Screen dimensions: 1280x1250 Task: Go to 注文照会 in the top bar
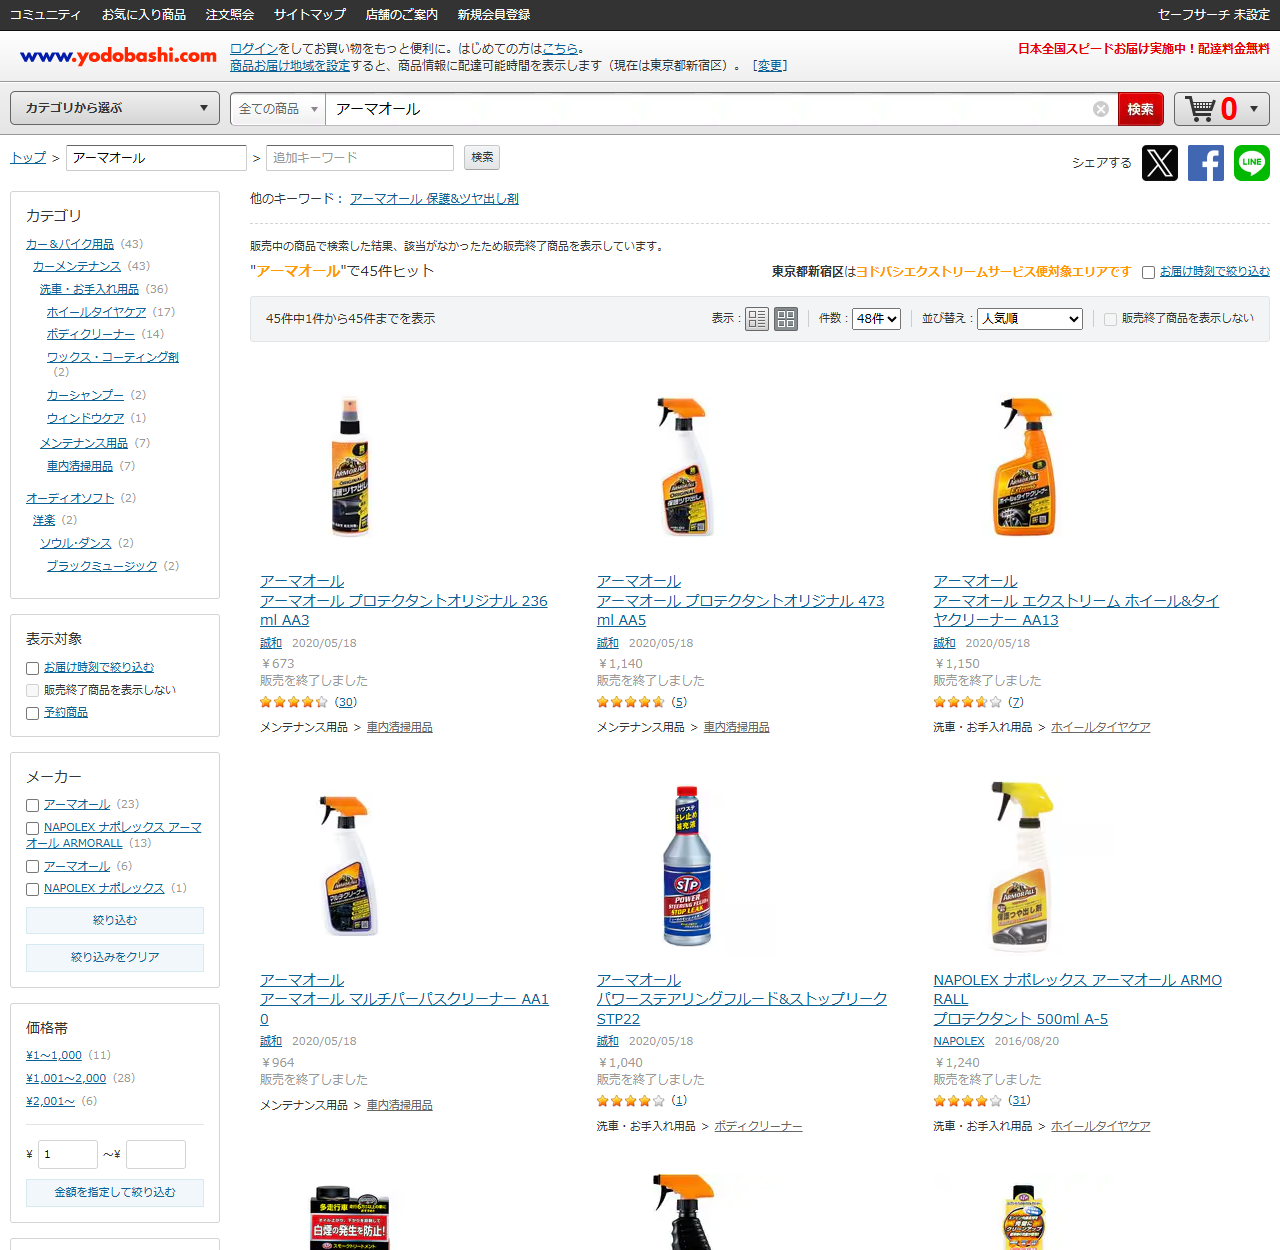pos(230,15)
